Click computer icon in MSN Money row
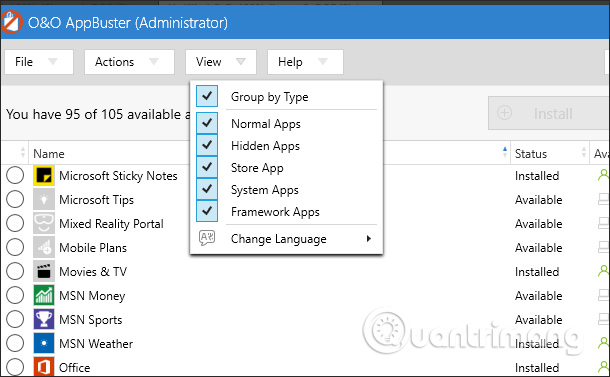The height and width of the screenshot is (377, 610). click(x=604, y=295)
